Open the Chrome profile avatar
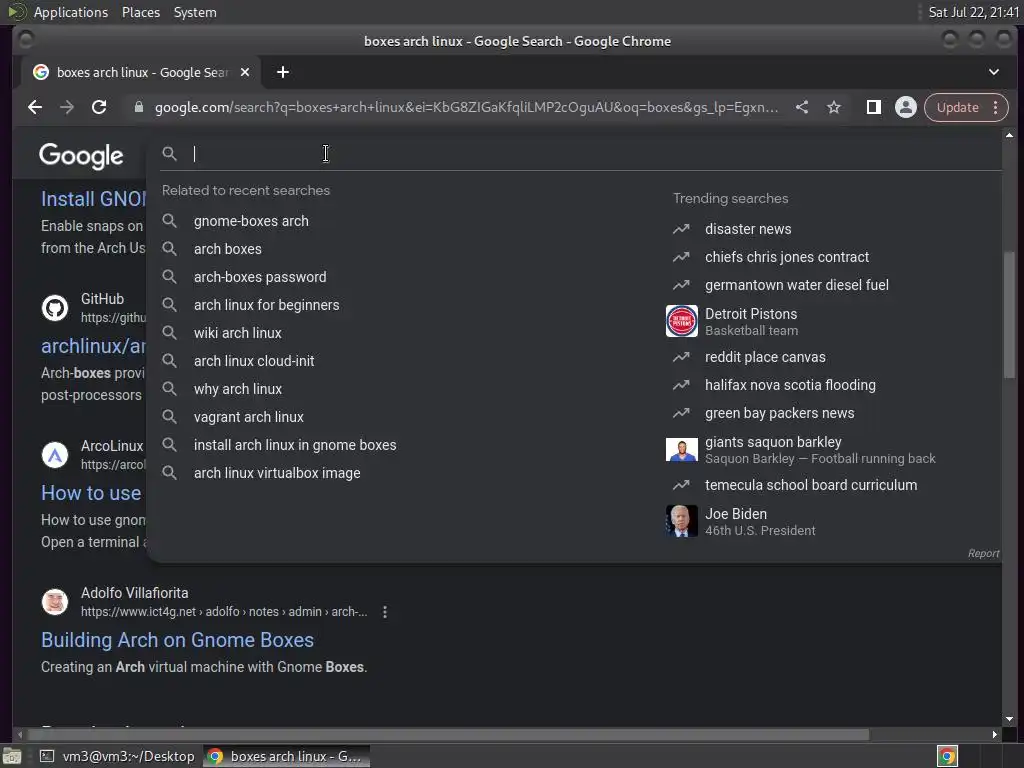The image size is (1024, 768). click(906, 107)
